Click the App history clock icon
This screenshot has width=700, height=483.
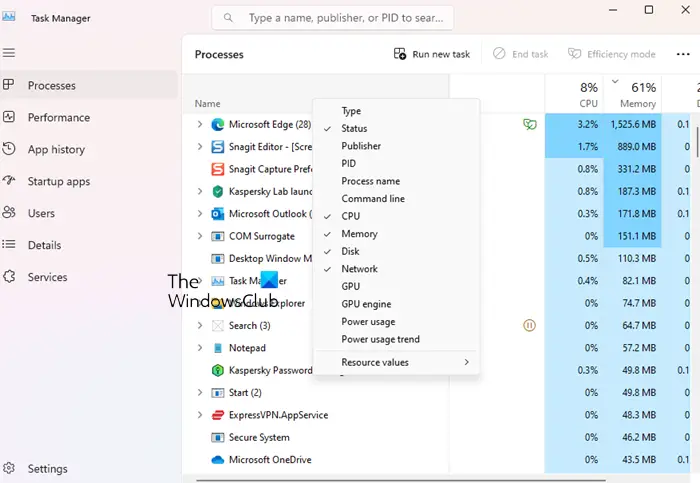click(9, 149)
